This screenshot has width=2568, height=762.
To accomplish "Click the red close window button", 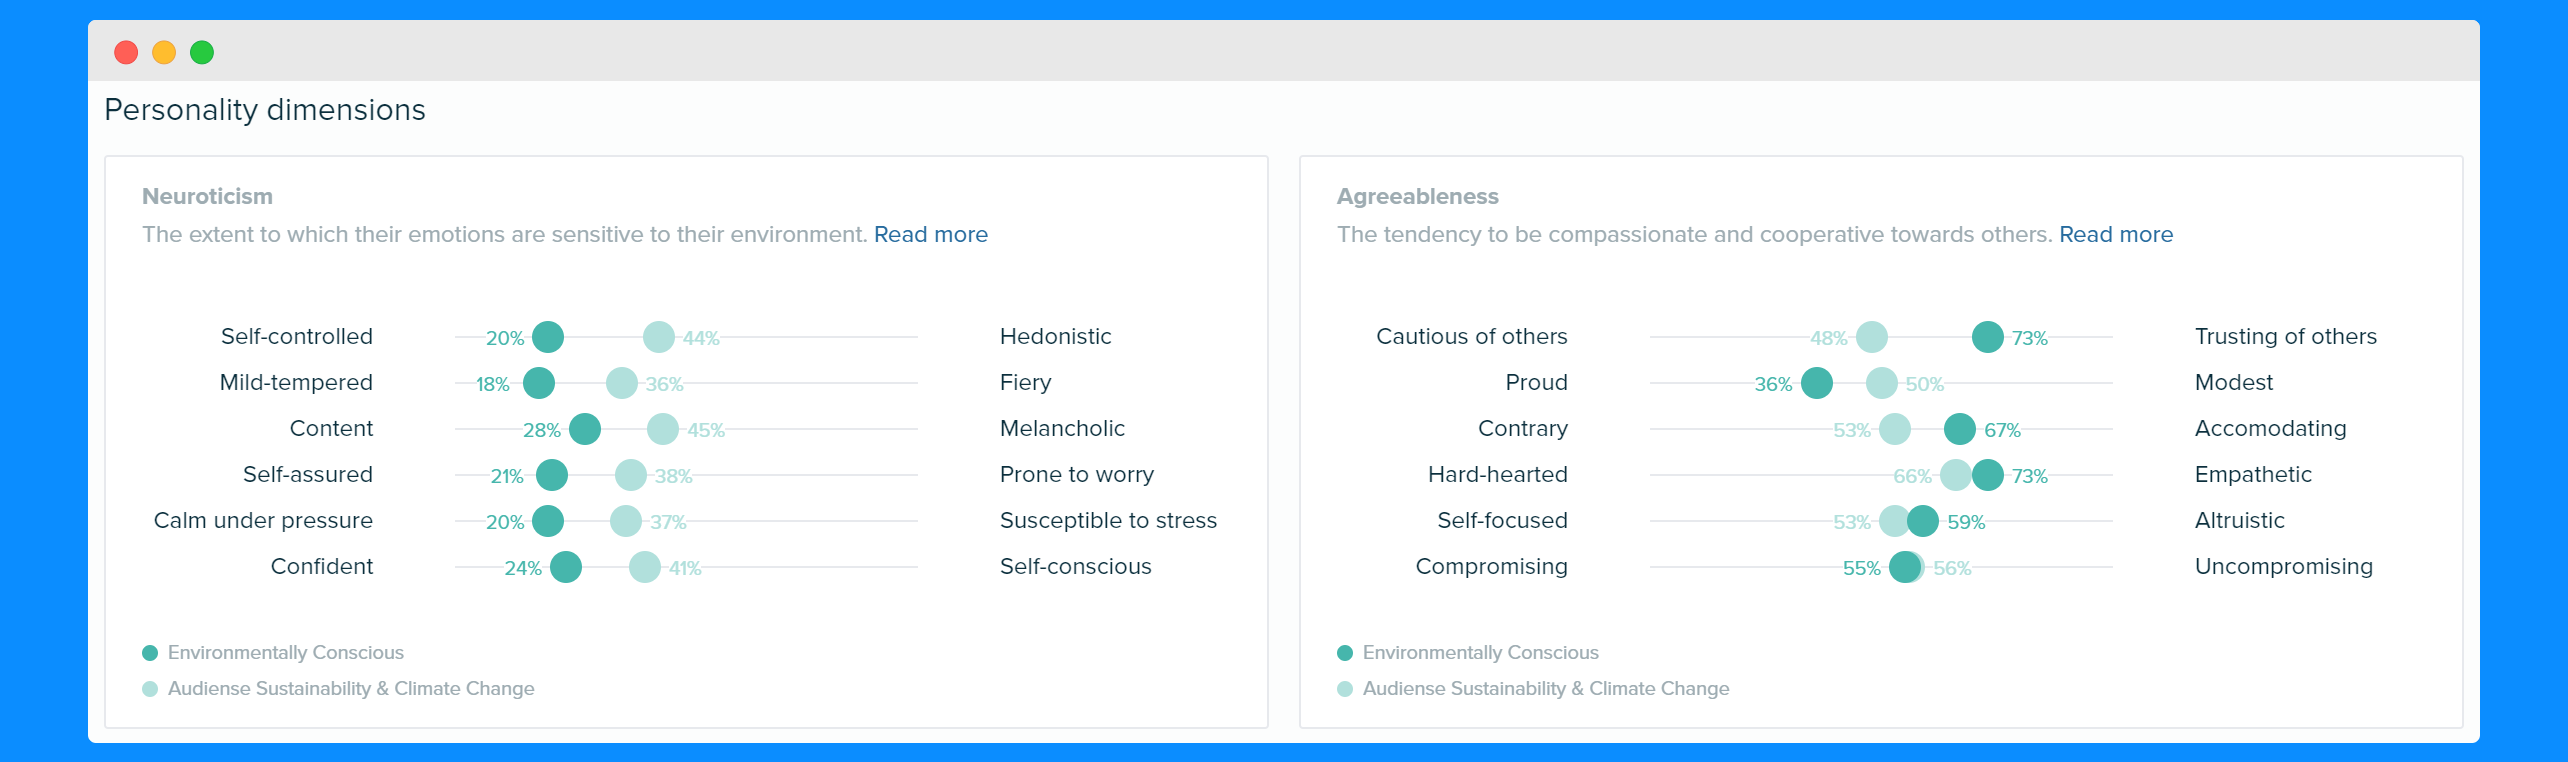I will tap(126, 52).
